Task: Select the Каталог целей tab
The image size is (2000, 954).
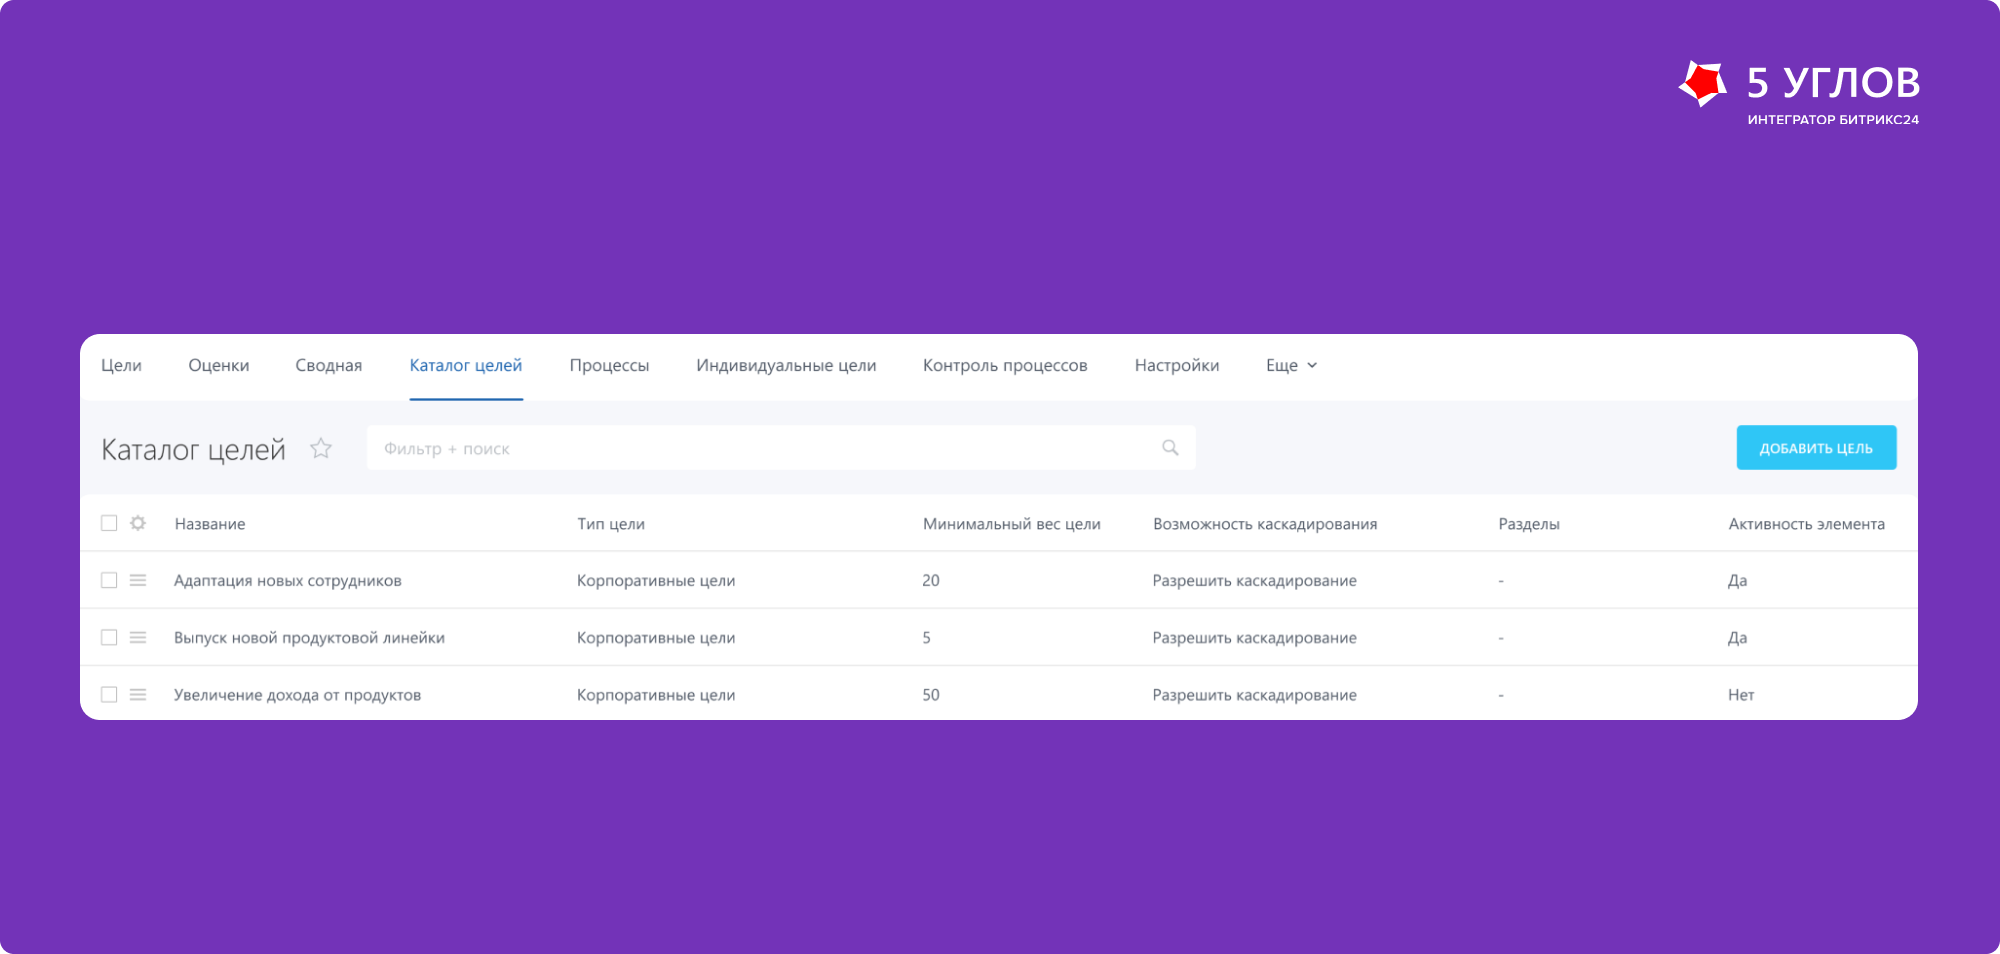Action: point(466,365)
